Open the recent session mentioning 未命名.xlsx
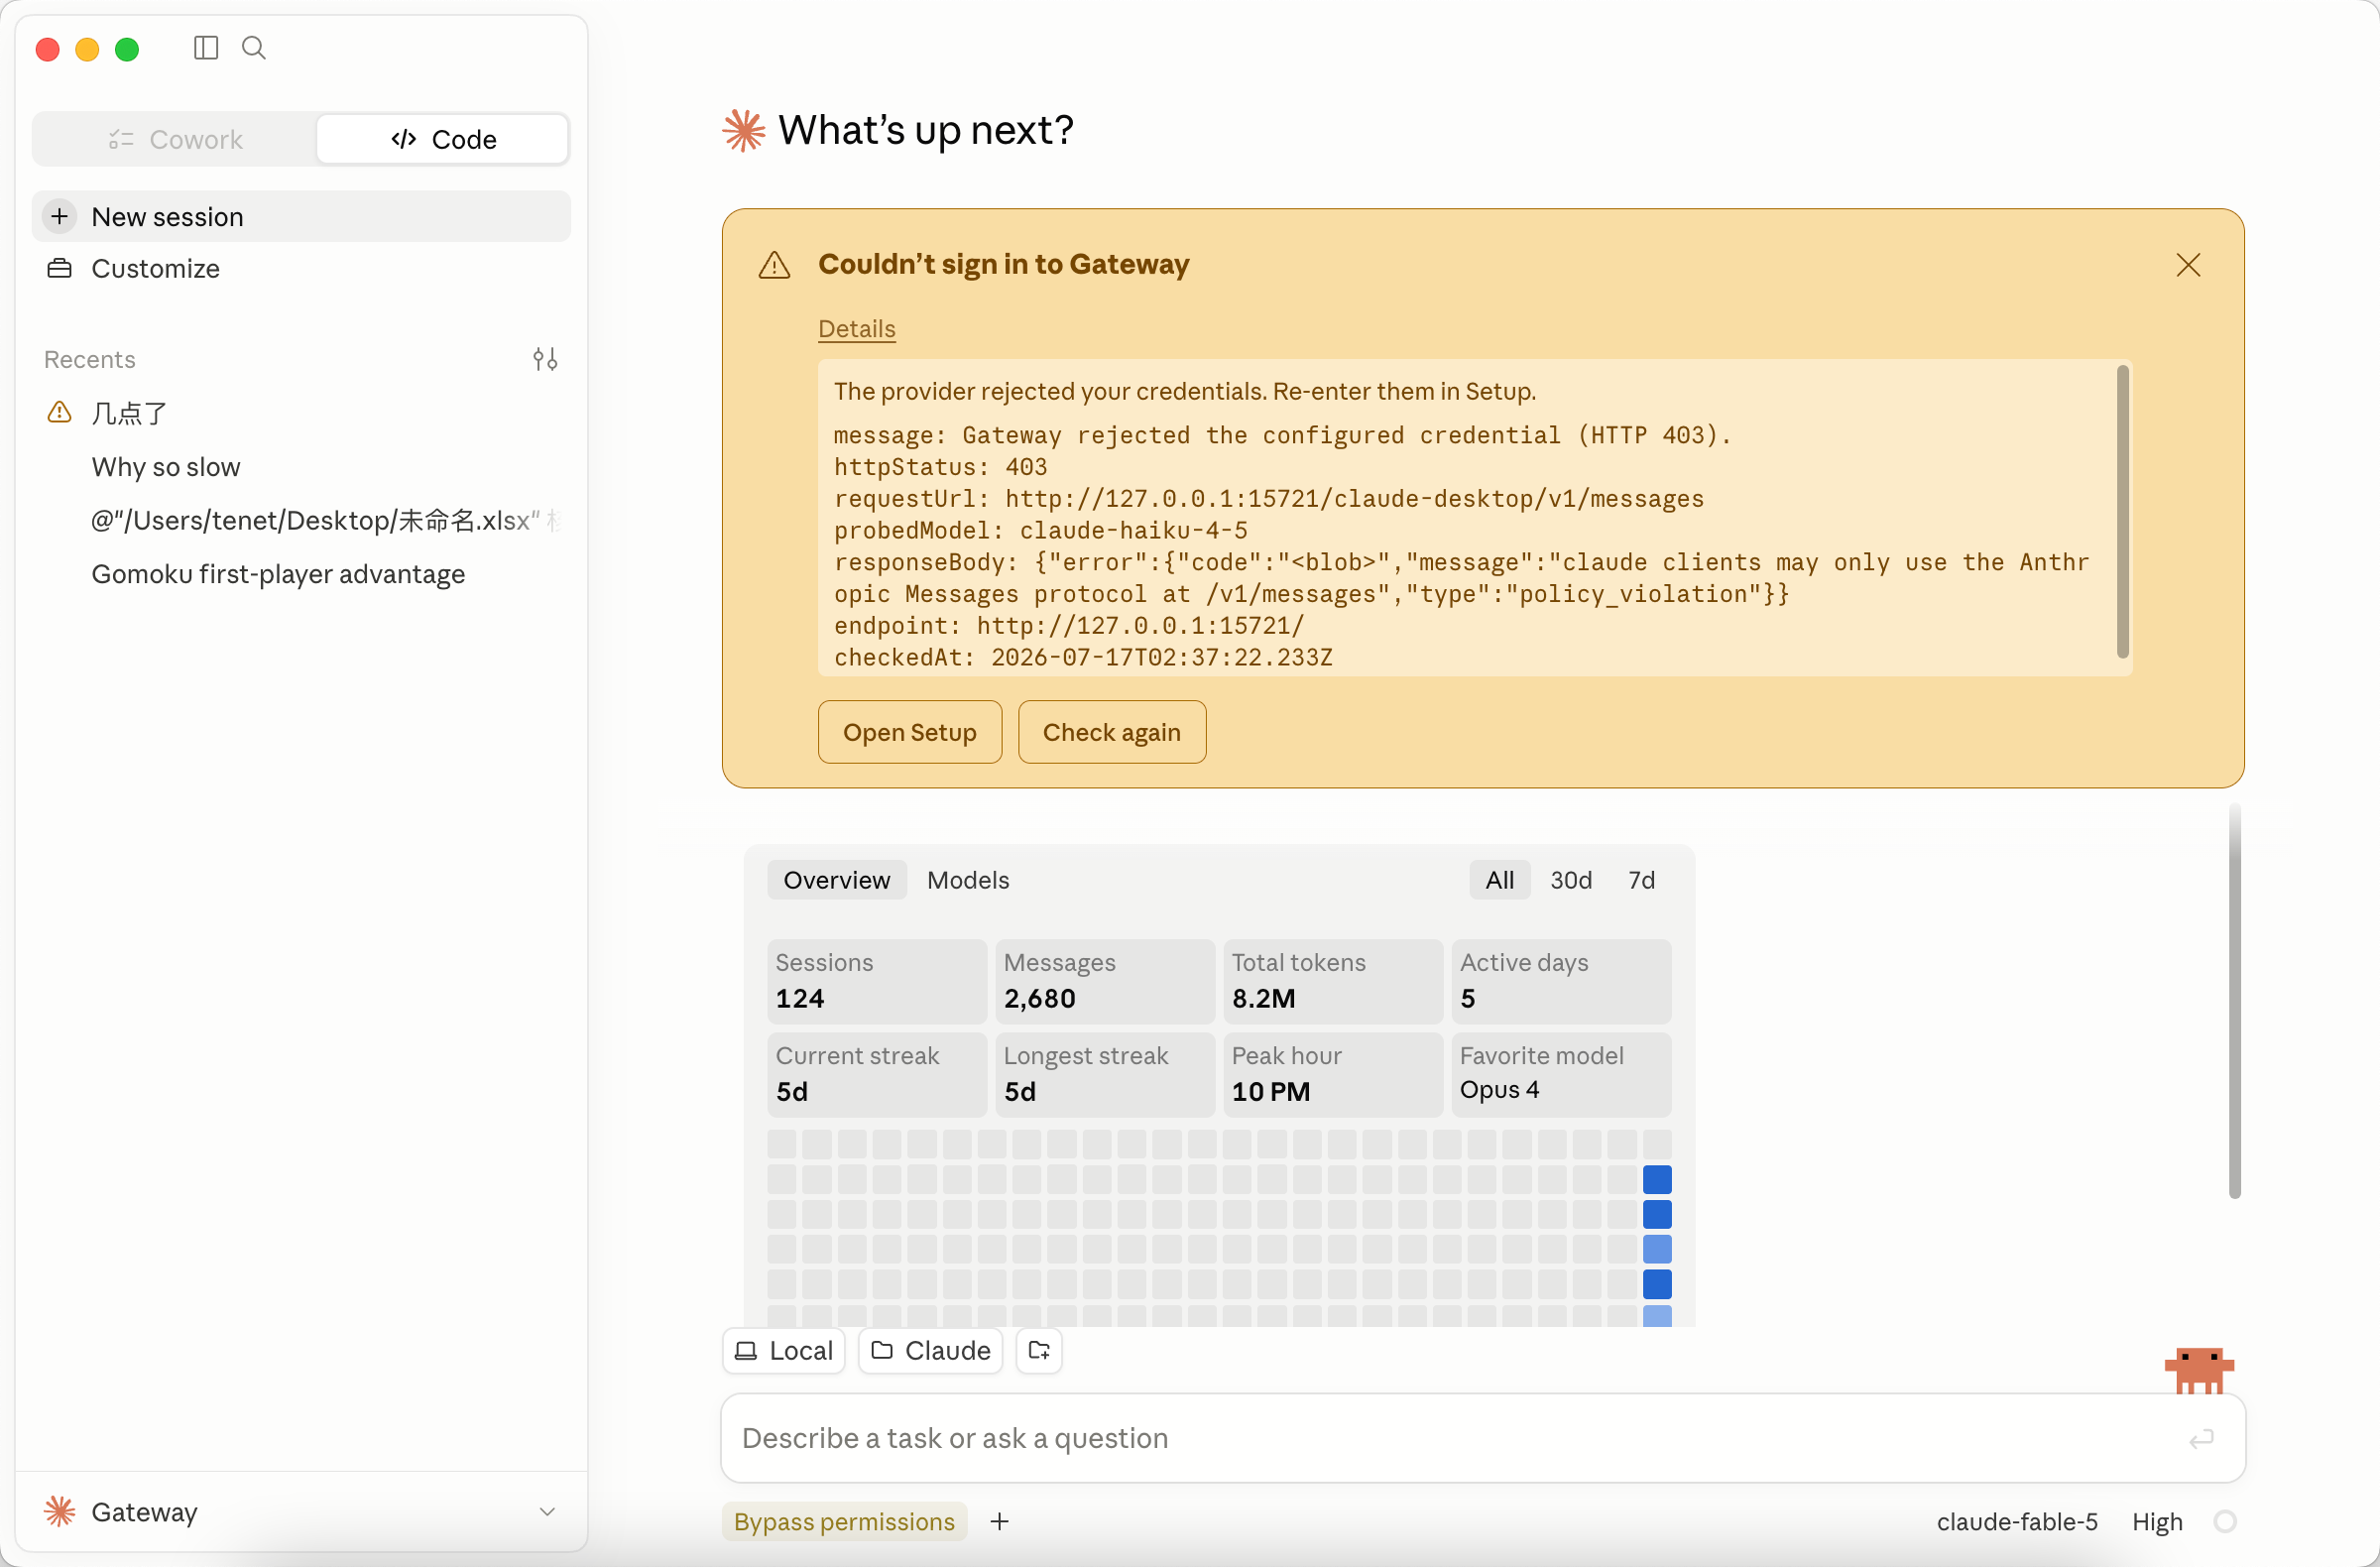Screen dimensions: 2380x1567 click(x=301, y=520)
